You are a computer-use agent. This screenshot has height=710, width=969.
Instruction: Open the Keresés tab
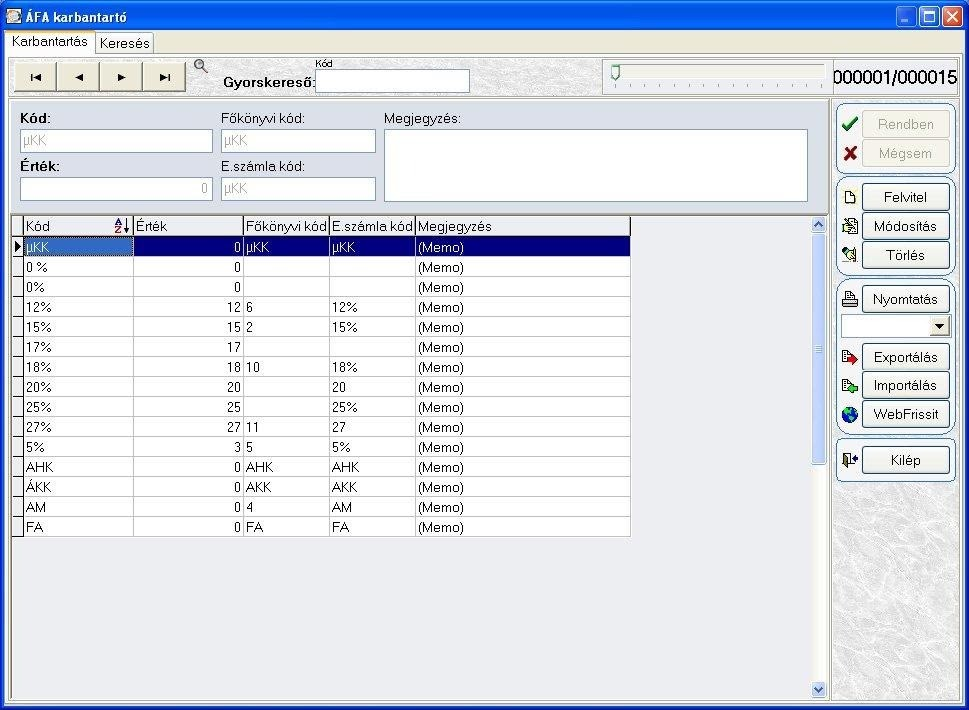[x=124, y=43]
